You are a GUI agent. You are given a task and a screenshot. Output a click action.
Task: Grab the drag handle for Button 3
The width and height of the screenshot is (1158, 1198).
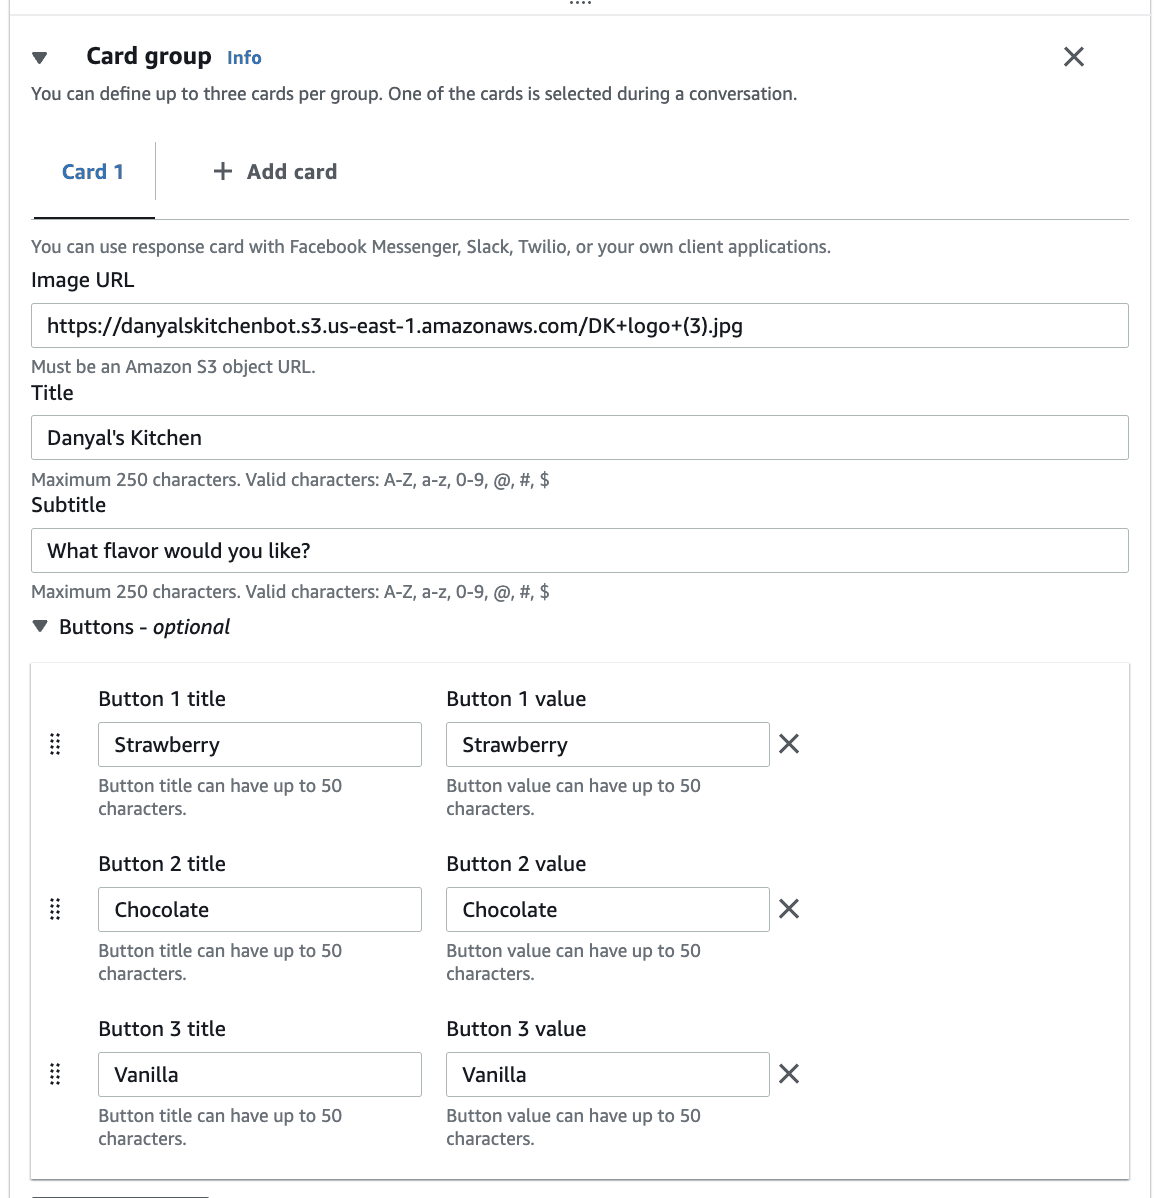click(x=55, y=1074)
